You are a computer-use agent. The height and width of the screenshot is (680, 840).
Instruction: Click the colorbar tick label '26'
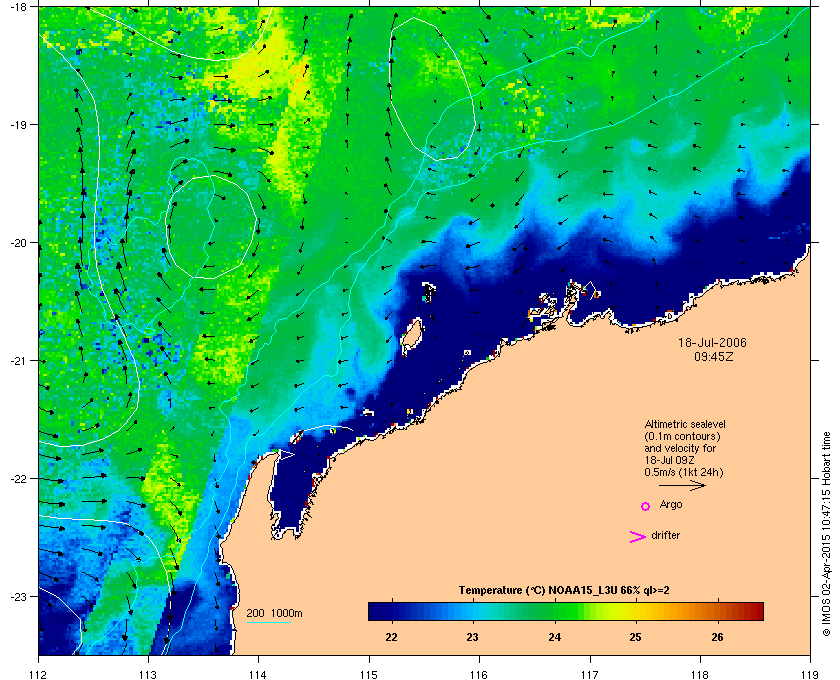pos(717,637)
